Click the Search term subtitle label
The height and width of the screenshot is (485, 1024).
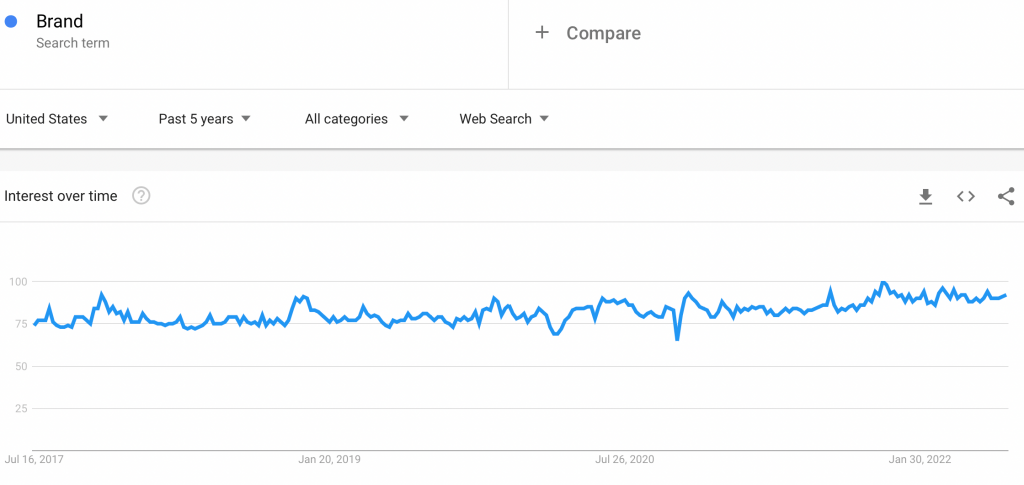[72, 43]
